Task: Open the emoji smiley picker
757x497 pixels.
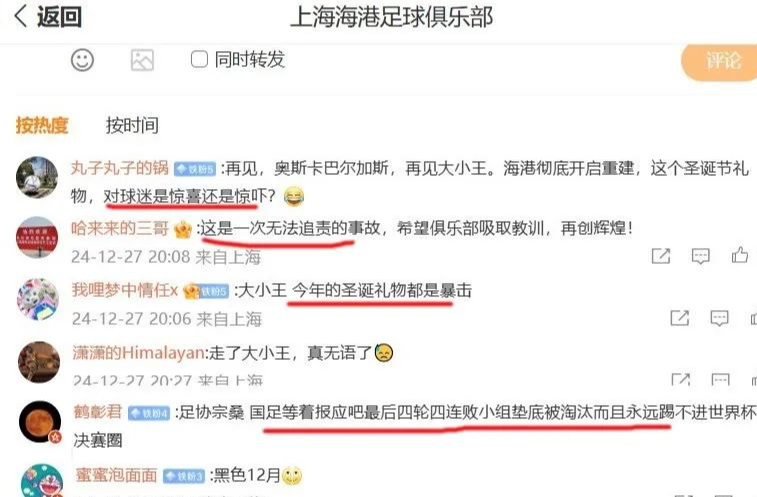Action: click(82, 60)
